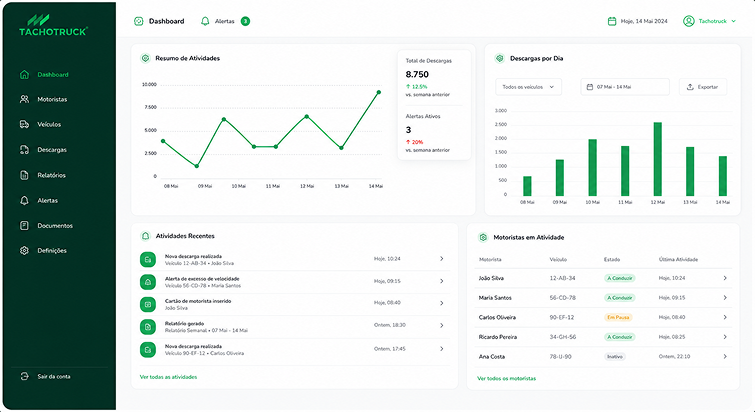This screenshot has width=755, height=412.
Task: Click the Sair da conta logout icon
Action: tap(24, 376)
